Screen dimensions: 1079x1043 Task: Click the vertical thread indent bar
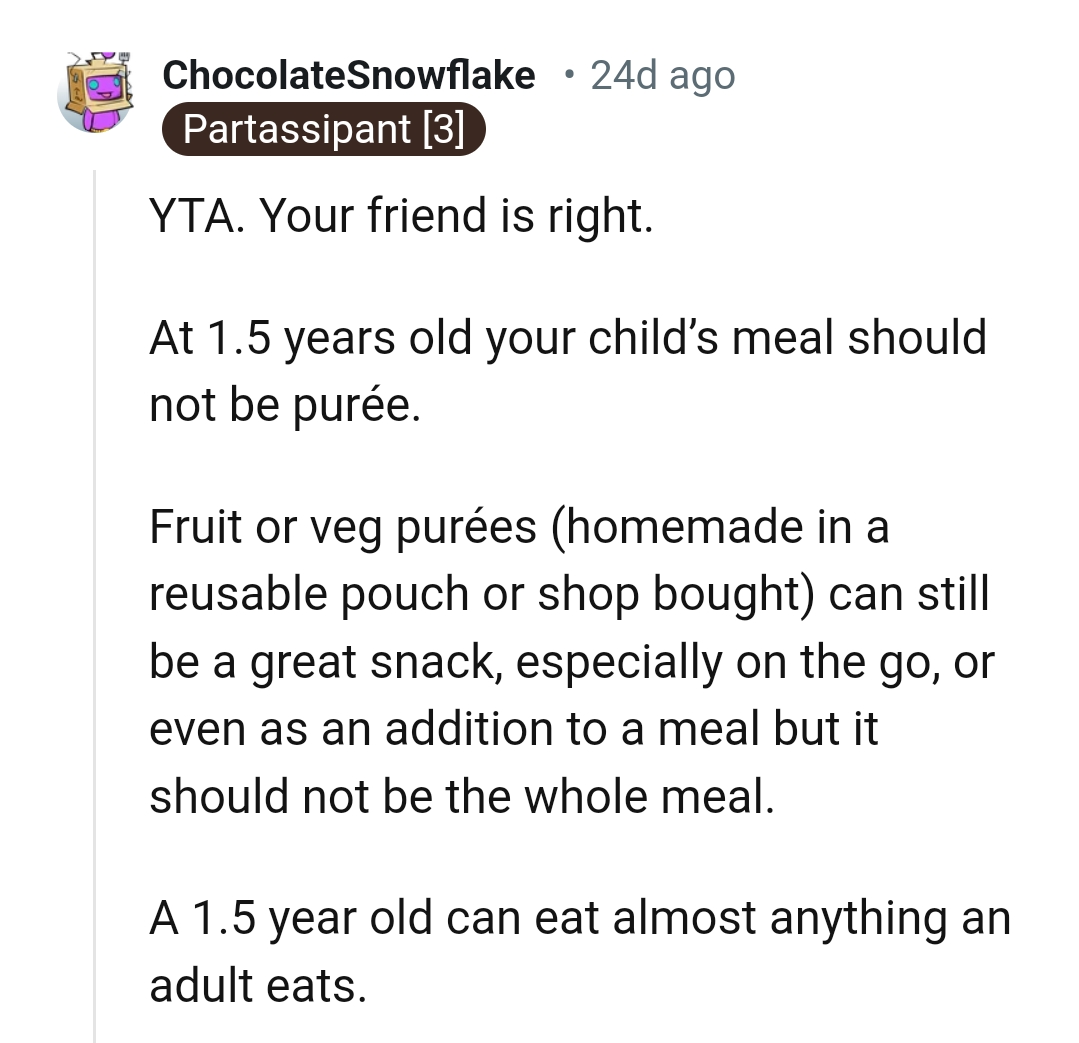point(95,600)
